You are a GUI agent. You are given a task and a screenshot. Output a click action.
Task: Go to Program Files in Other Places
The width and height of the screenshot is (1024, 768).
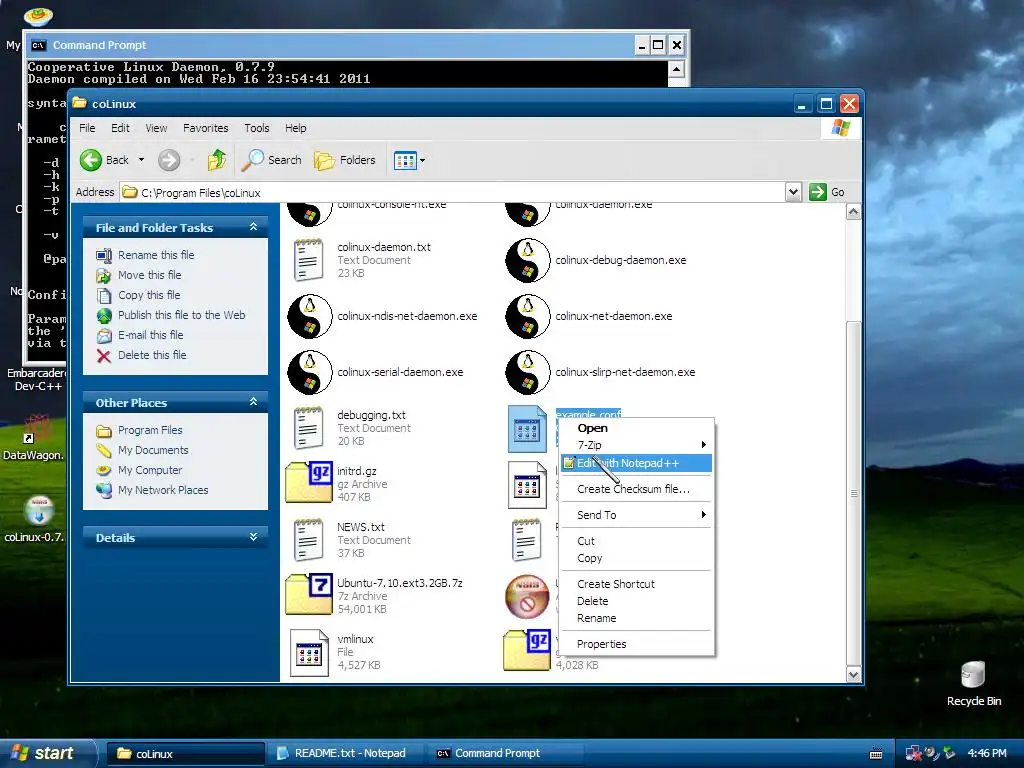click(x=150, y=430)
